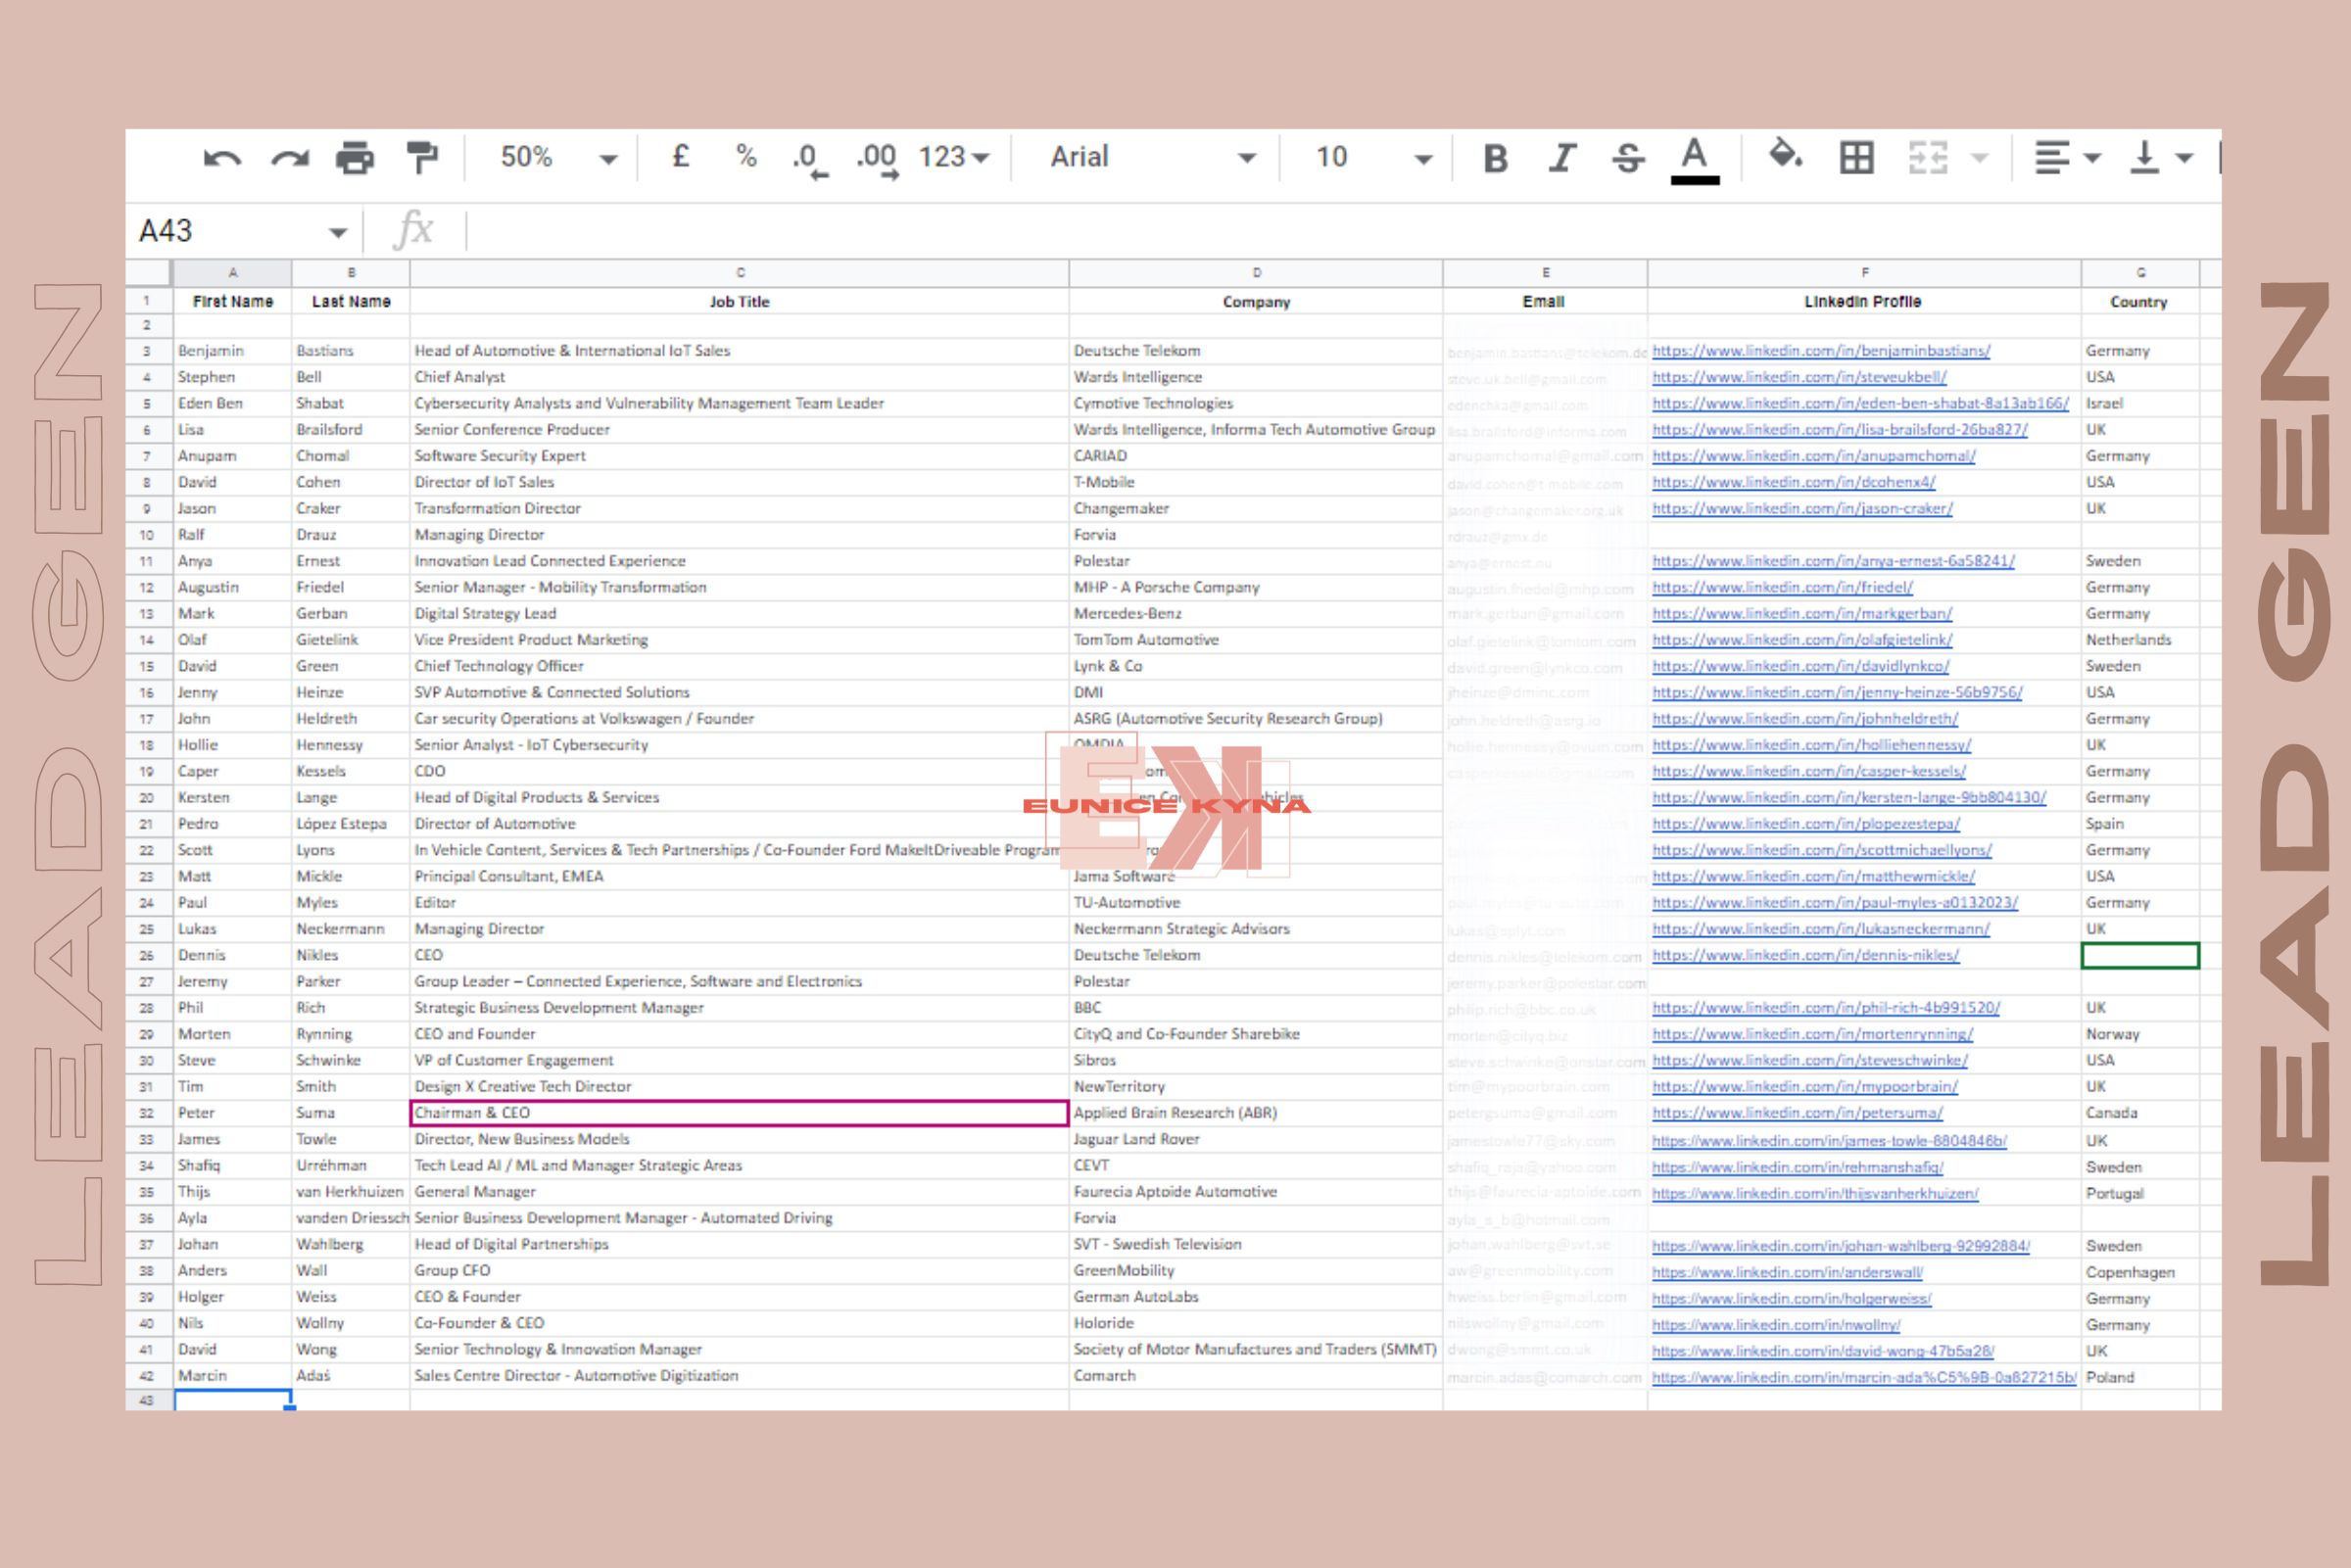
Task: Format as currency with pound icon
Action: (681, 157)
